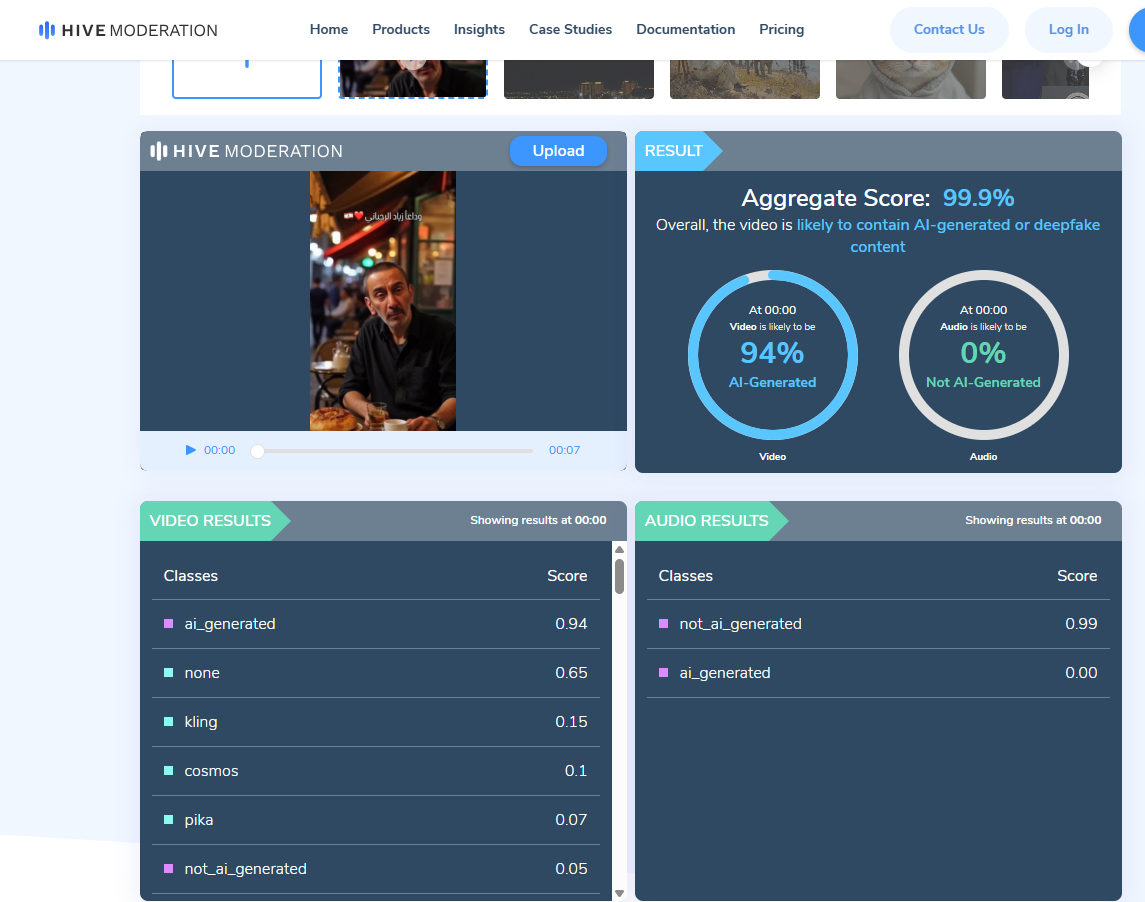This screenshot has height=902, width=1145.
Task: Click the scroll down arrow in Video Results
Action: (x=619, y=892)
